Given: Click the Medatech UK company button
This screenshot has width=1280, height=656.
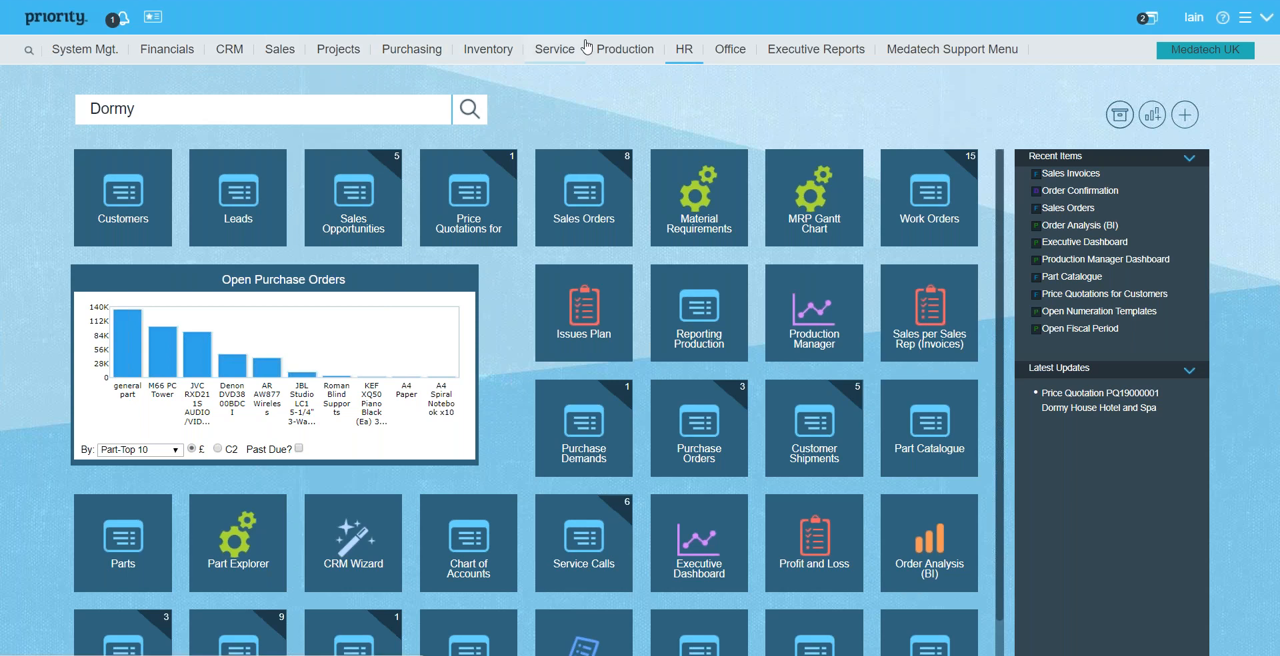Looking at the screenshot, I should 1205,50.
